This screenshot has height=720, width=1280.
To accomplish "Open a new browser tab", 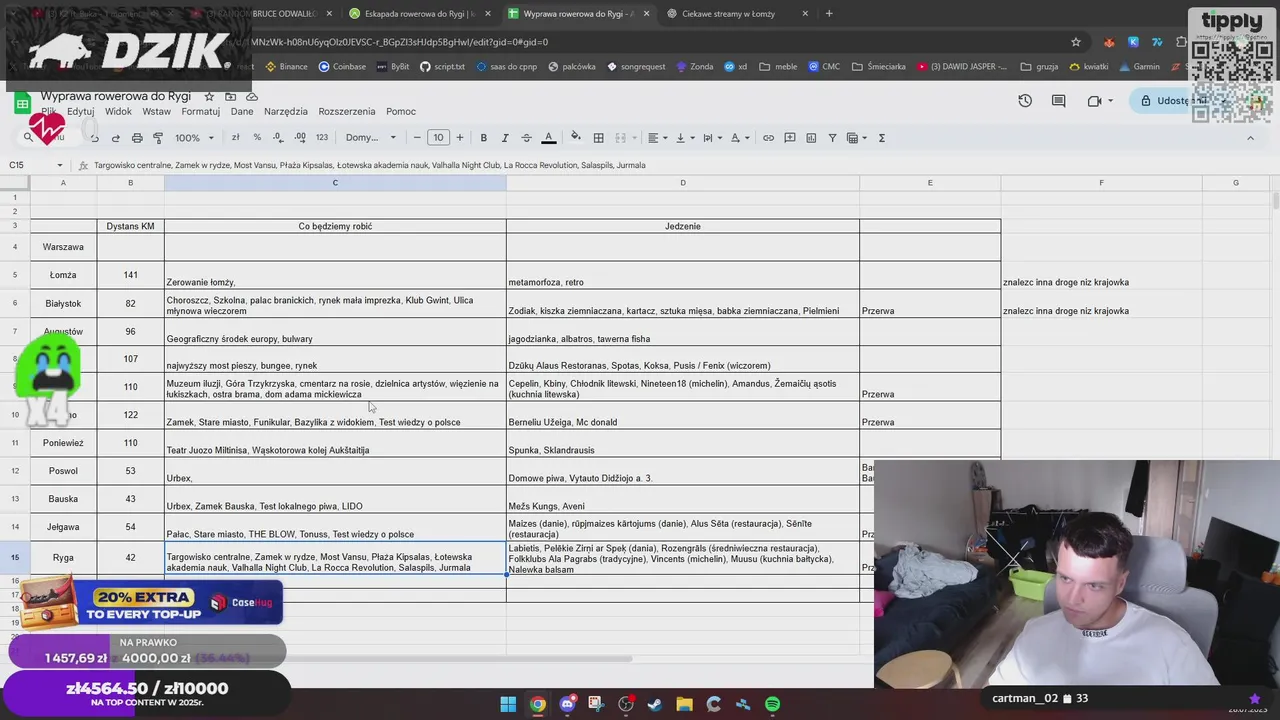I will click(x=829, y=14).
